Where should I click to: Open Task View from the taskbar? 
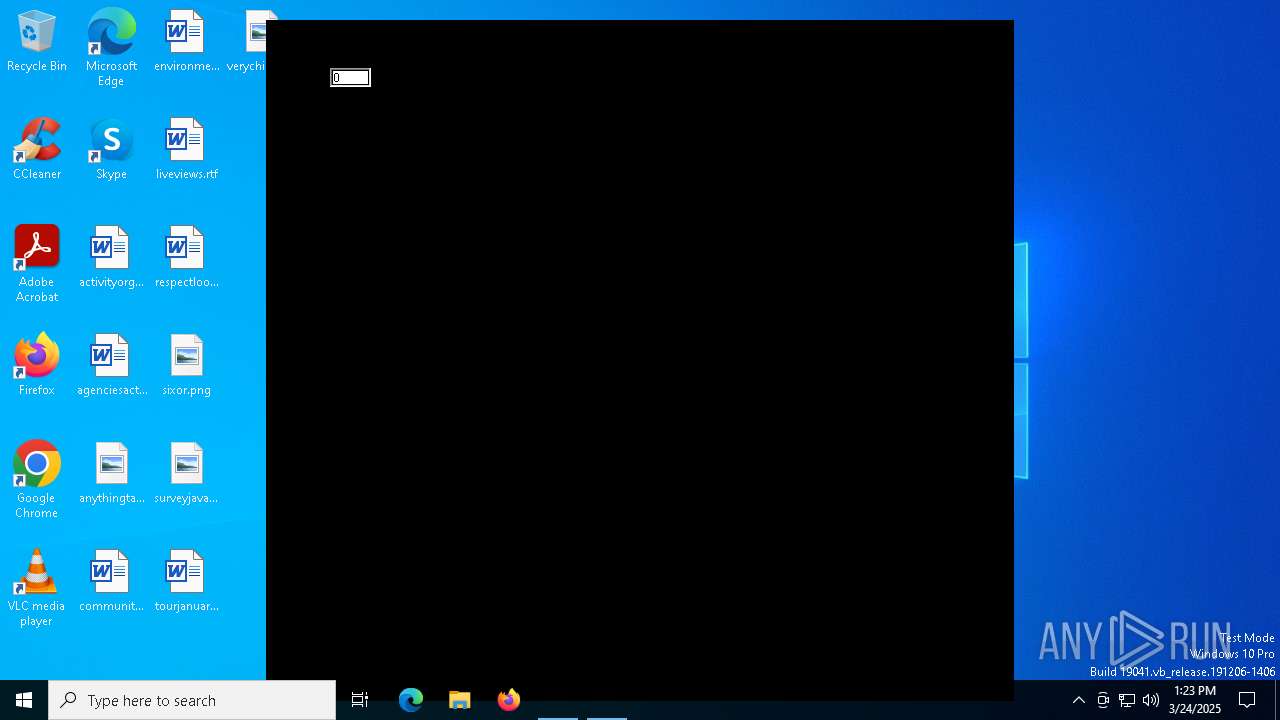(360, 700)
